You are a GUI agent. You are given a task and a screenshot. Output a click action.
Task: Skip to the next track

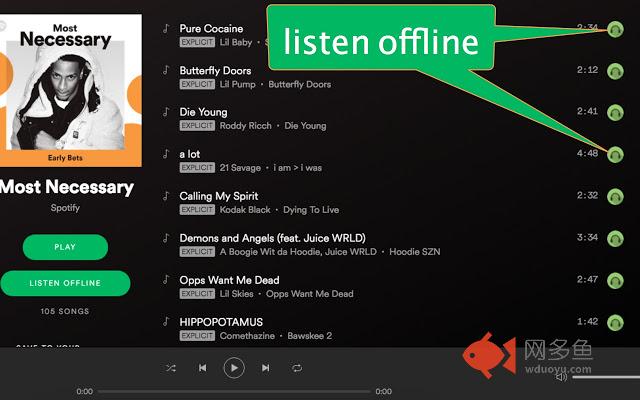(x=265, y=368)
